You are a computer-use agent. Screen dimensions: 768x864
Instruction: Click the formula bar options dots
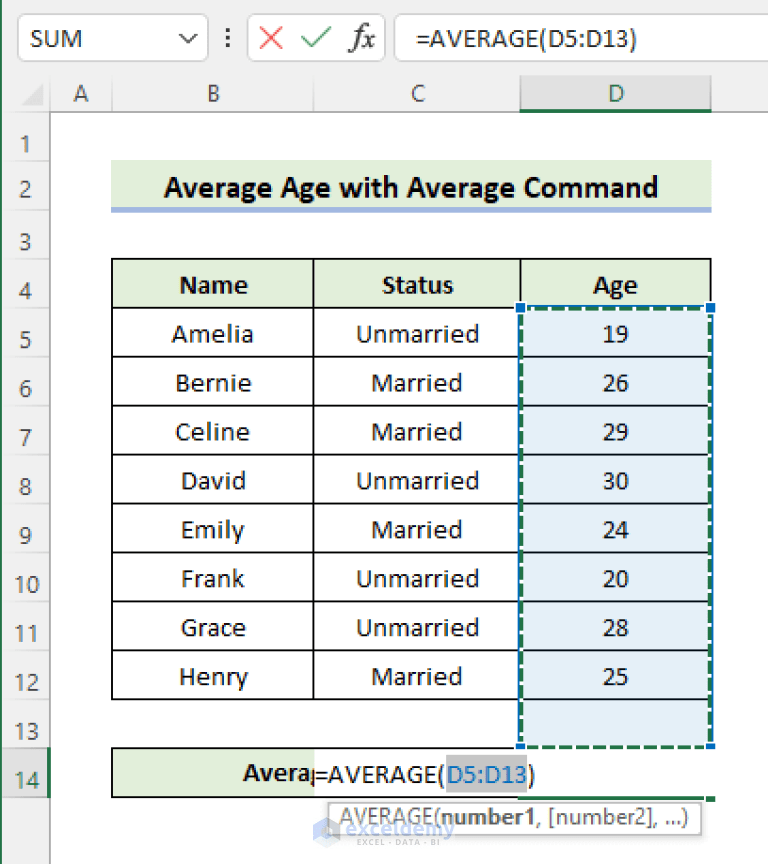228,39
